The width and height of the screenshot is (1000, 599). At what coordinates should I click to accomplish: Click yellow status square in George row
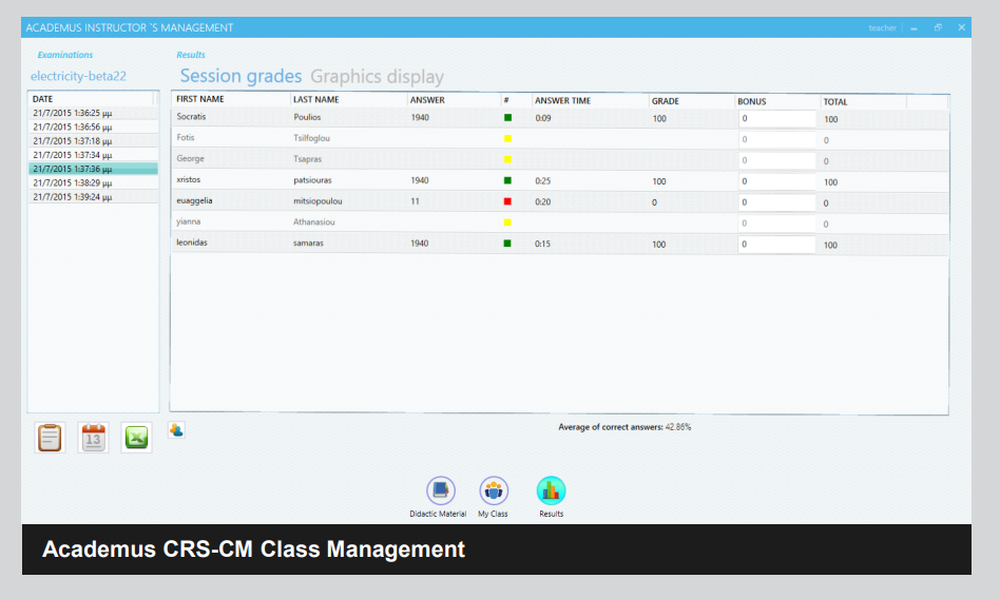pyautogui.click(x=508, y=159)
